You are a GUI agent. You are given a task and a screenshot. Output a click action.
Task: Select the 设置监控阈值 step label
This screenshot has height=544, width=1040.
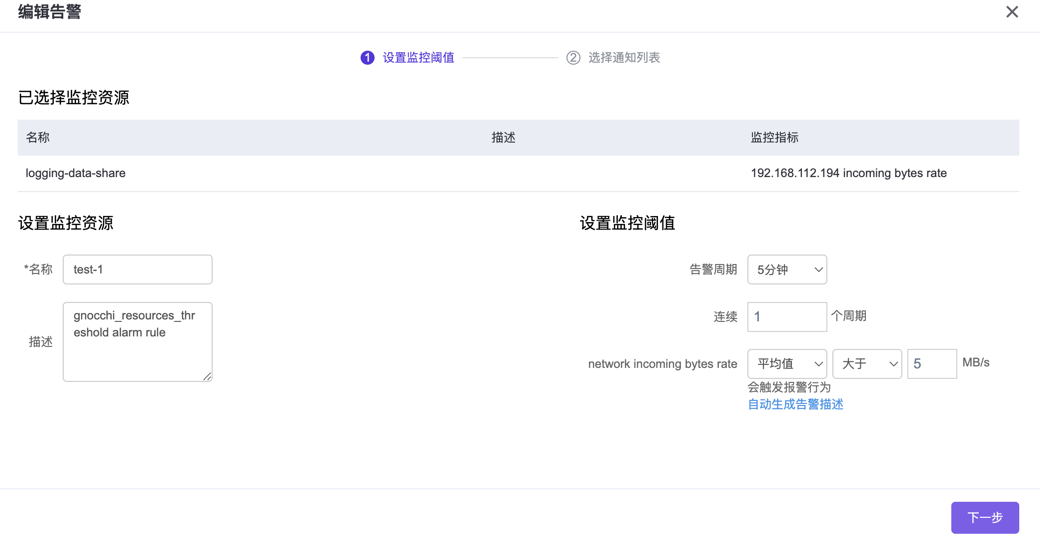pyautogui.click(x=418, y=58)
